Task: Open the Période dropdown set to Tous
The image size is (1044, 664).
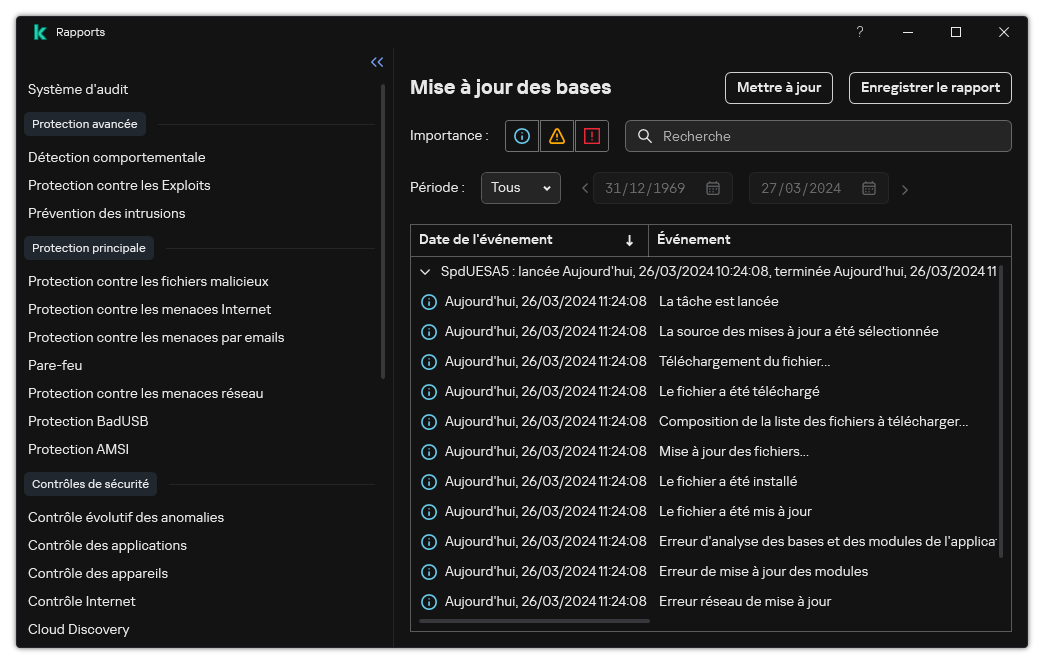Action: [520, 188]
